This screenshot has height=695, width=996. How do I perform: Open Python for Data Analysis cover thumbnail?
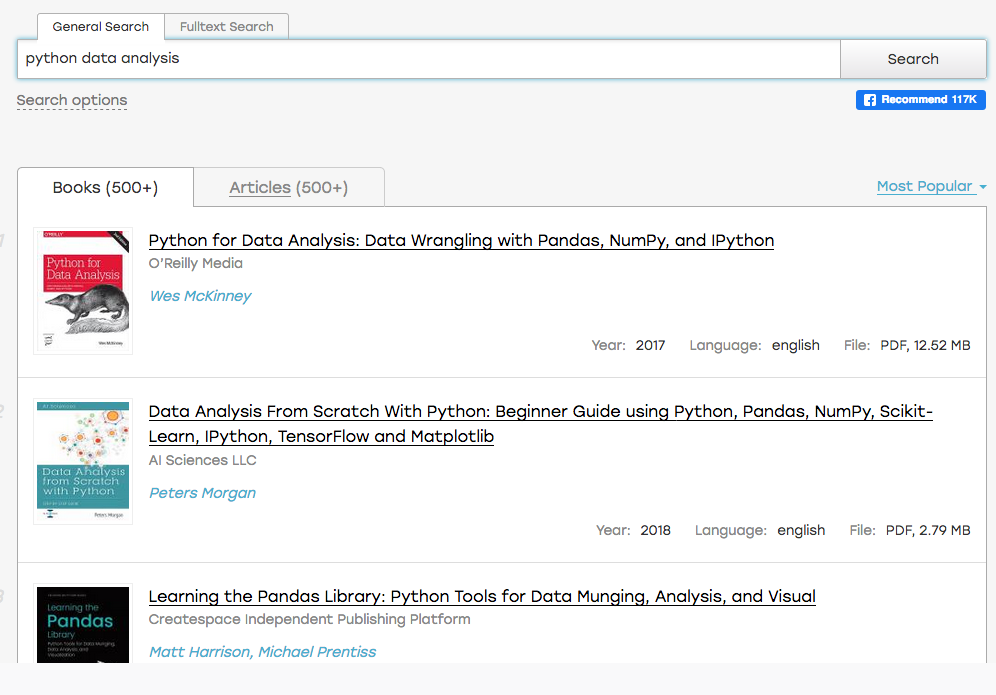[83, 291]
